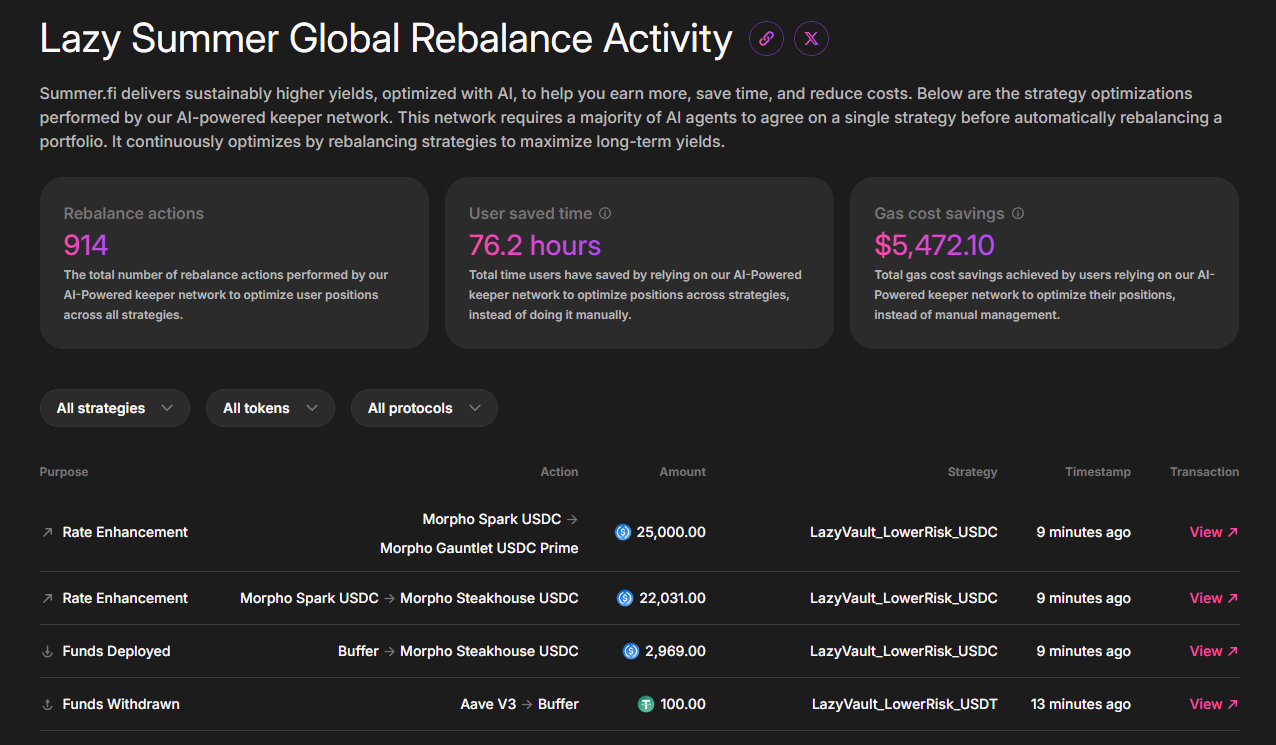Click the Amount column header

coord(682,472)
